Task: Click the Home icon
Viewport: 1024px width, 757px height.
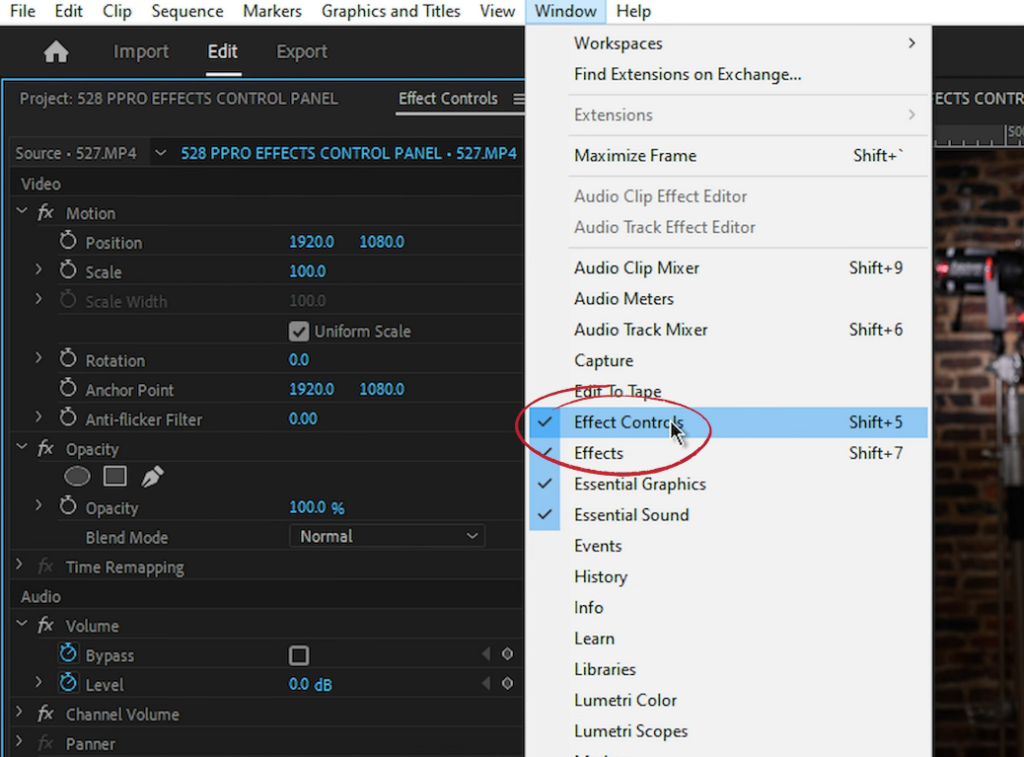Action: (x=56, y=53)
